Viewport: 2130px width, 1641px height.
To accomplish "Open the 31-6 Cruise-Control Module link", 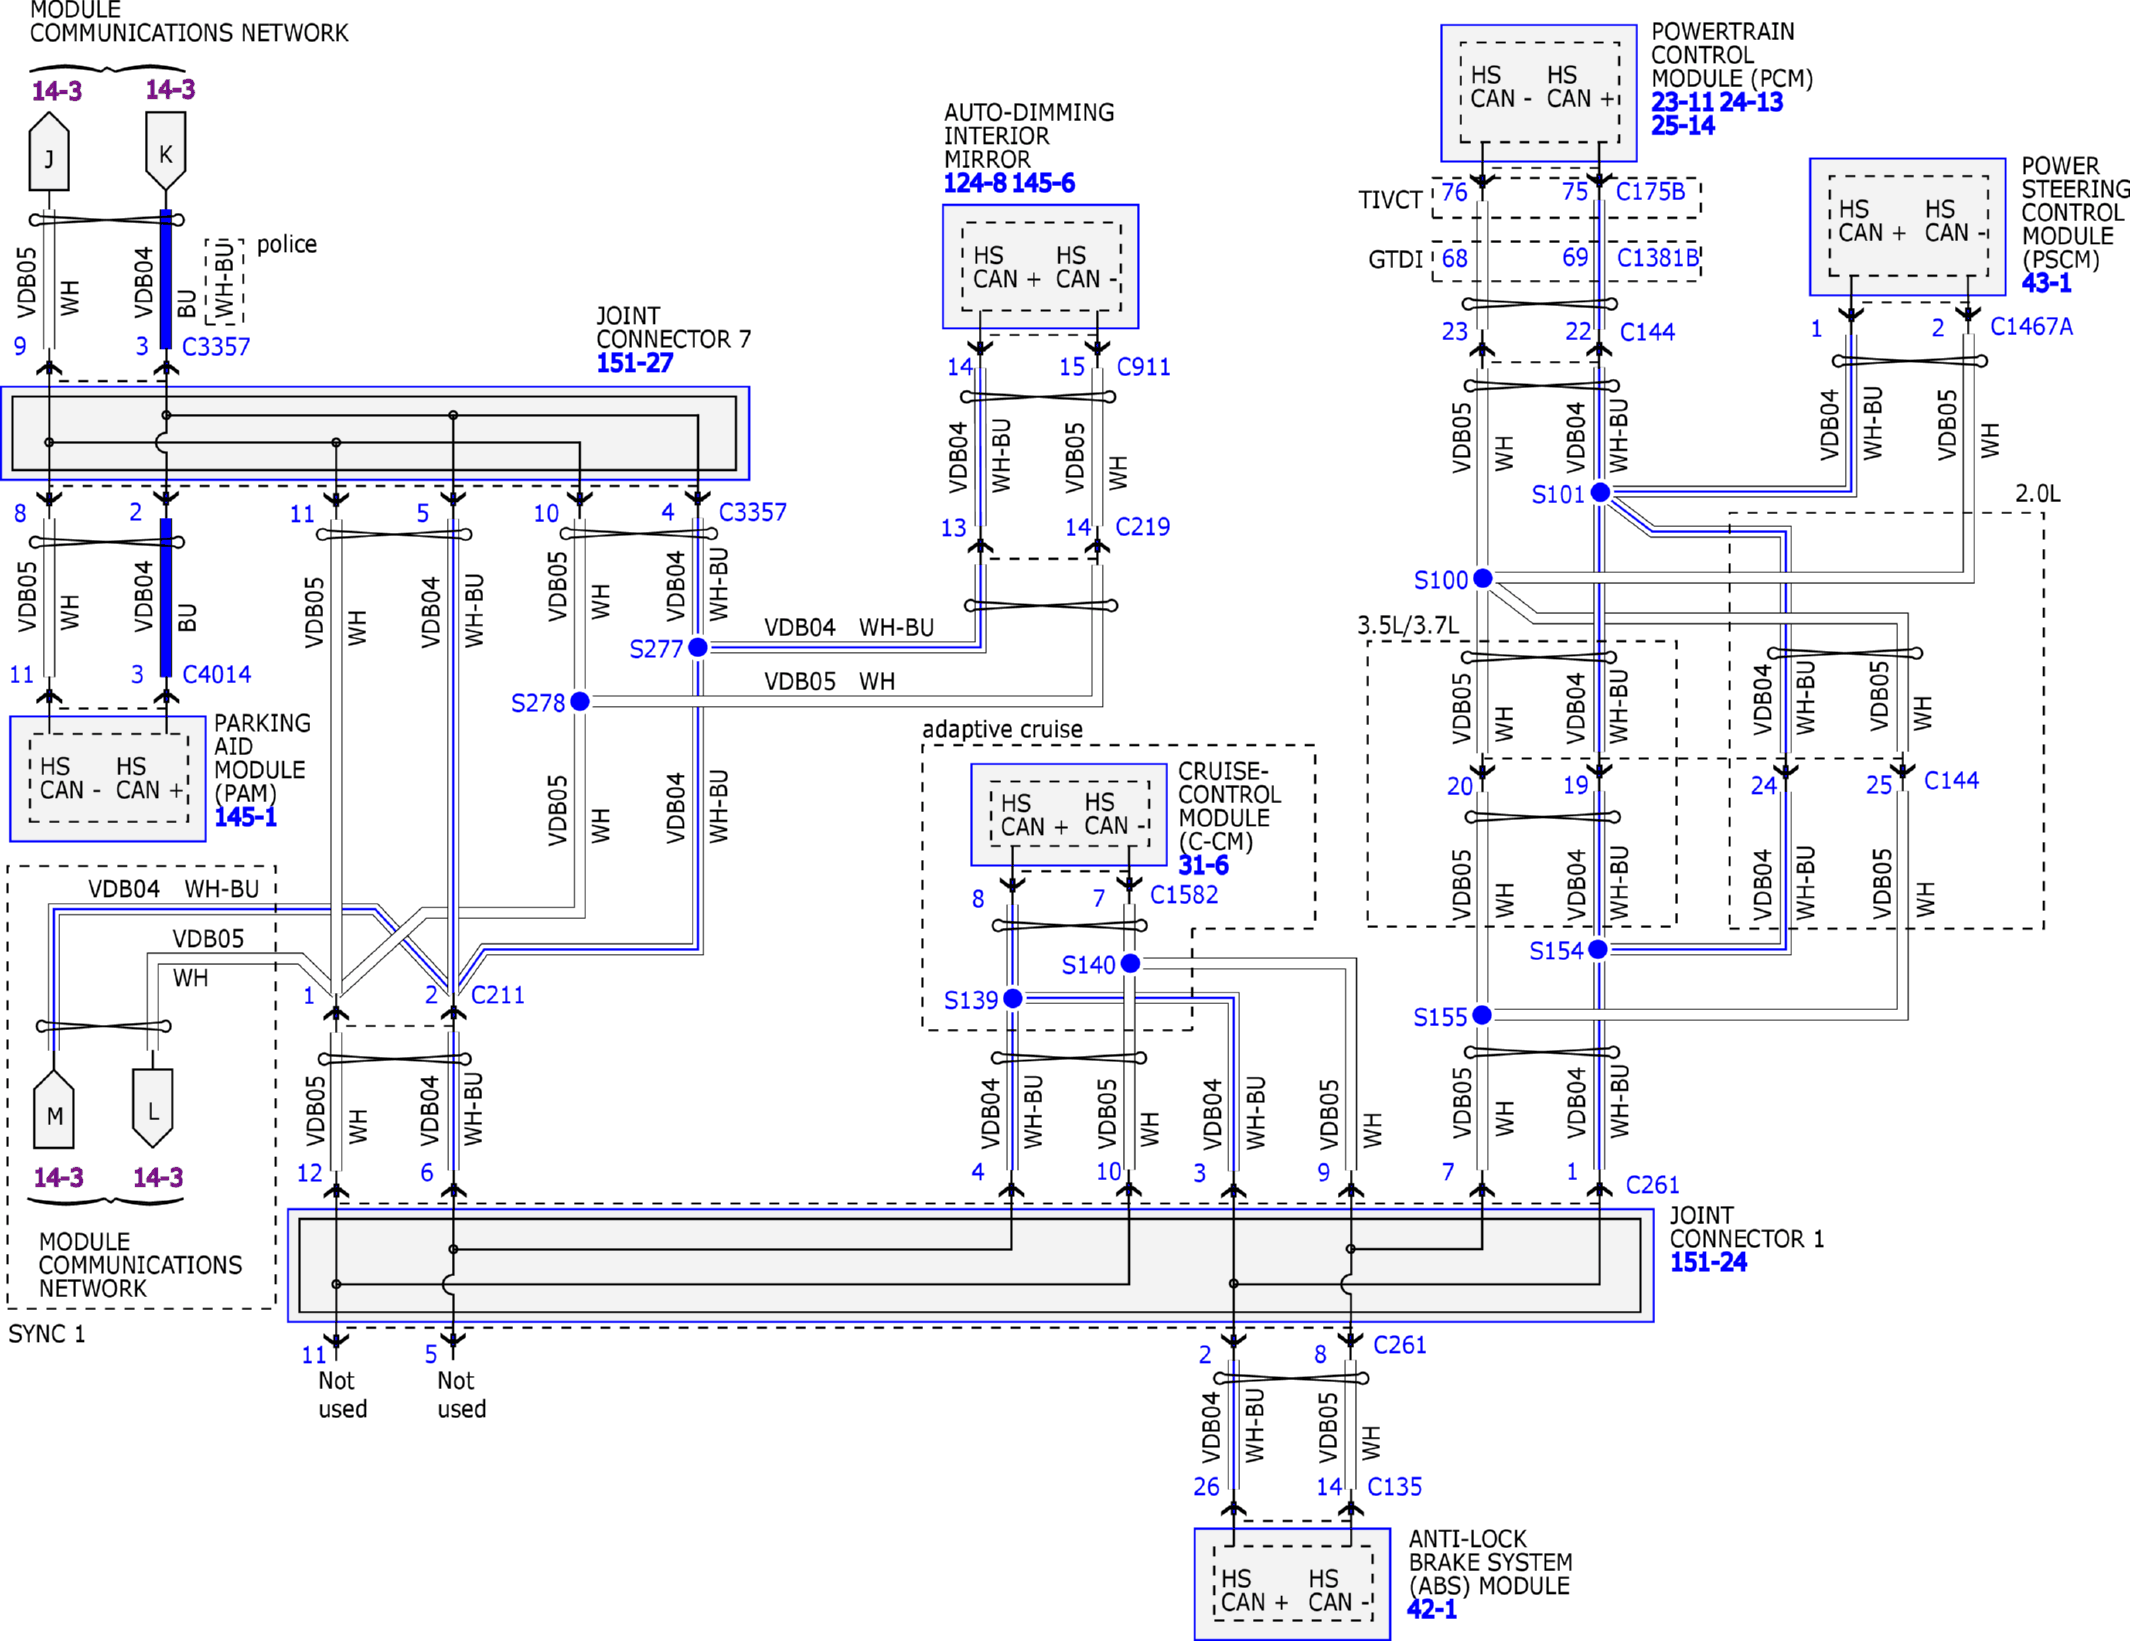I will tap(1203, 865).
